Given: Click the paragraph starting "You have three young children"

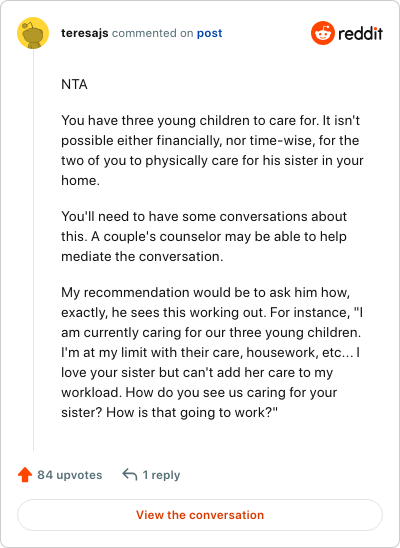Looking at the screenshot, I should pyautogui.click(x=212, y=150).
